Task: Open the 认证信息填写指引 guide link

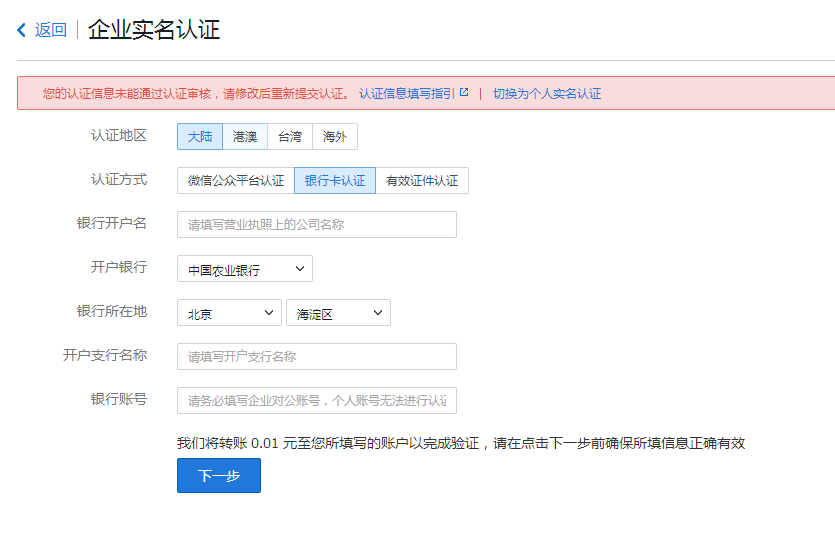Action: click(406, 93)
